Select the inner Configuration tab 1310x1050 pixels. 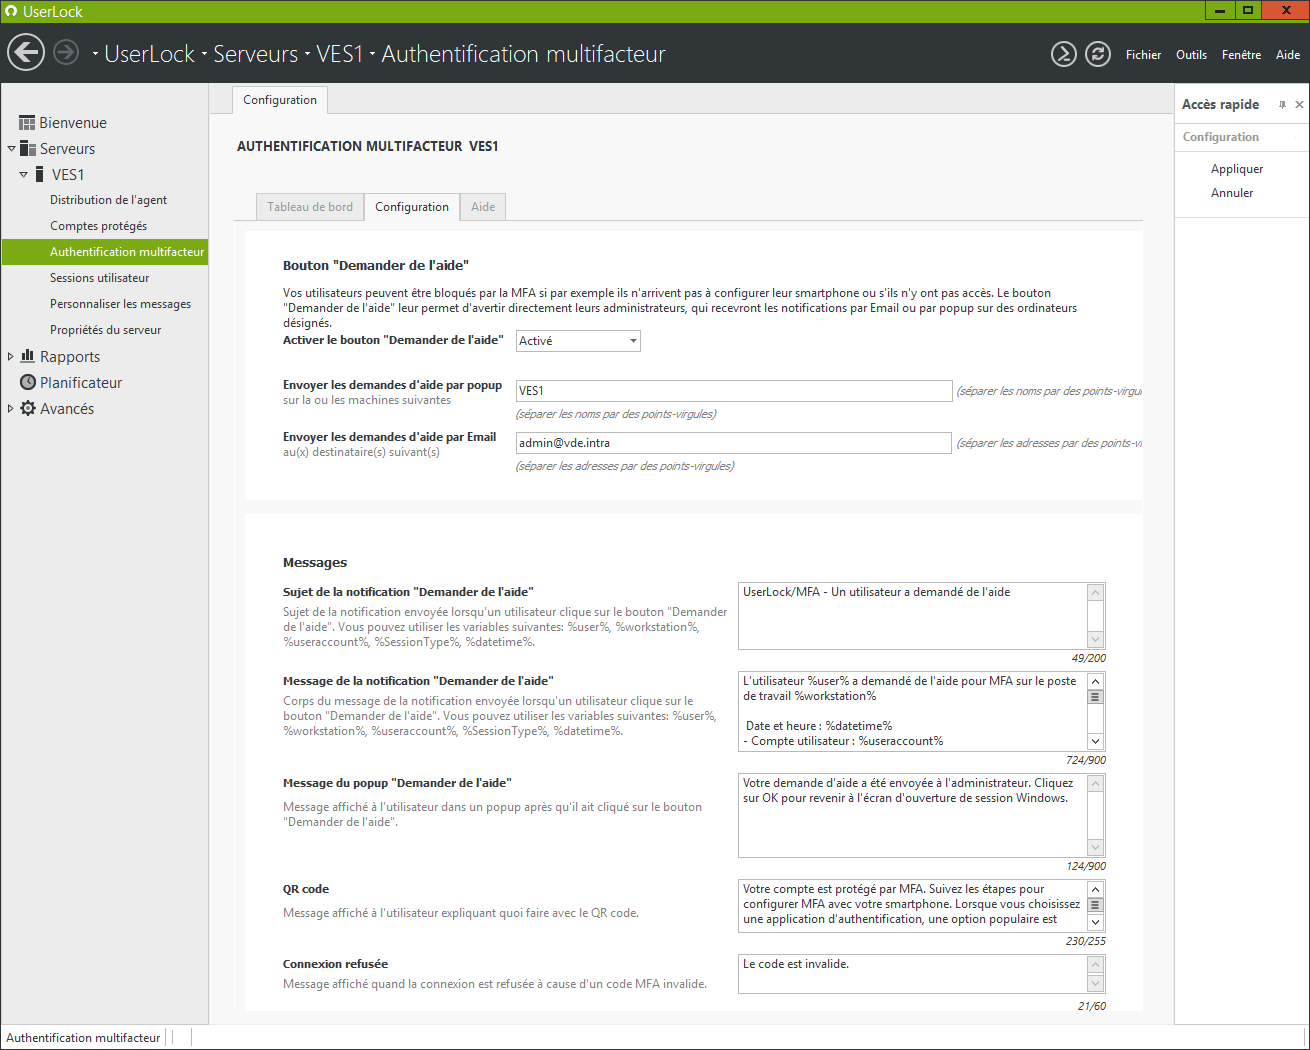point(412,207)
